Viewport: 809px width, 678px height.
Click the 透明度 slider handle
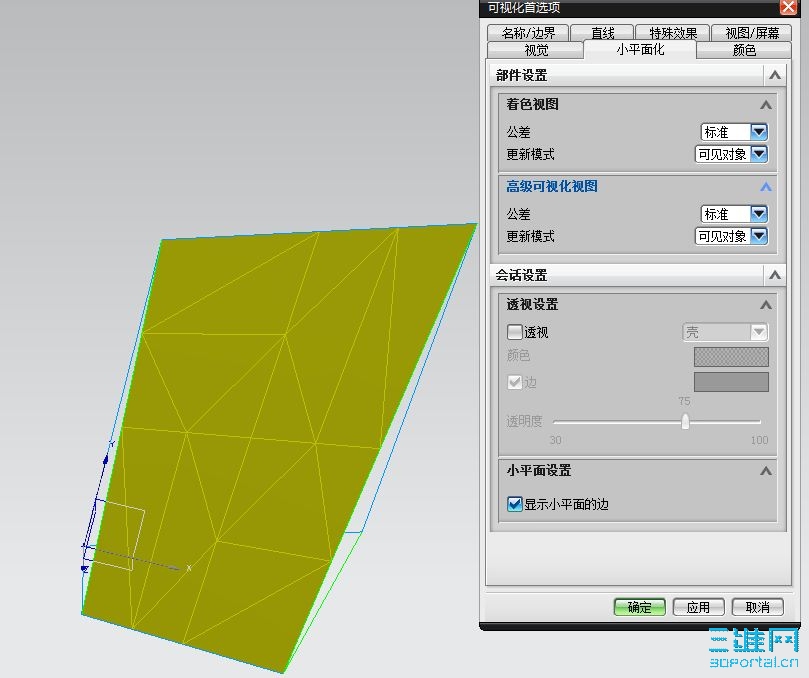click(x=685, y=422)
